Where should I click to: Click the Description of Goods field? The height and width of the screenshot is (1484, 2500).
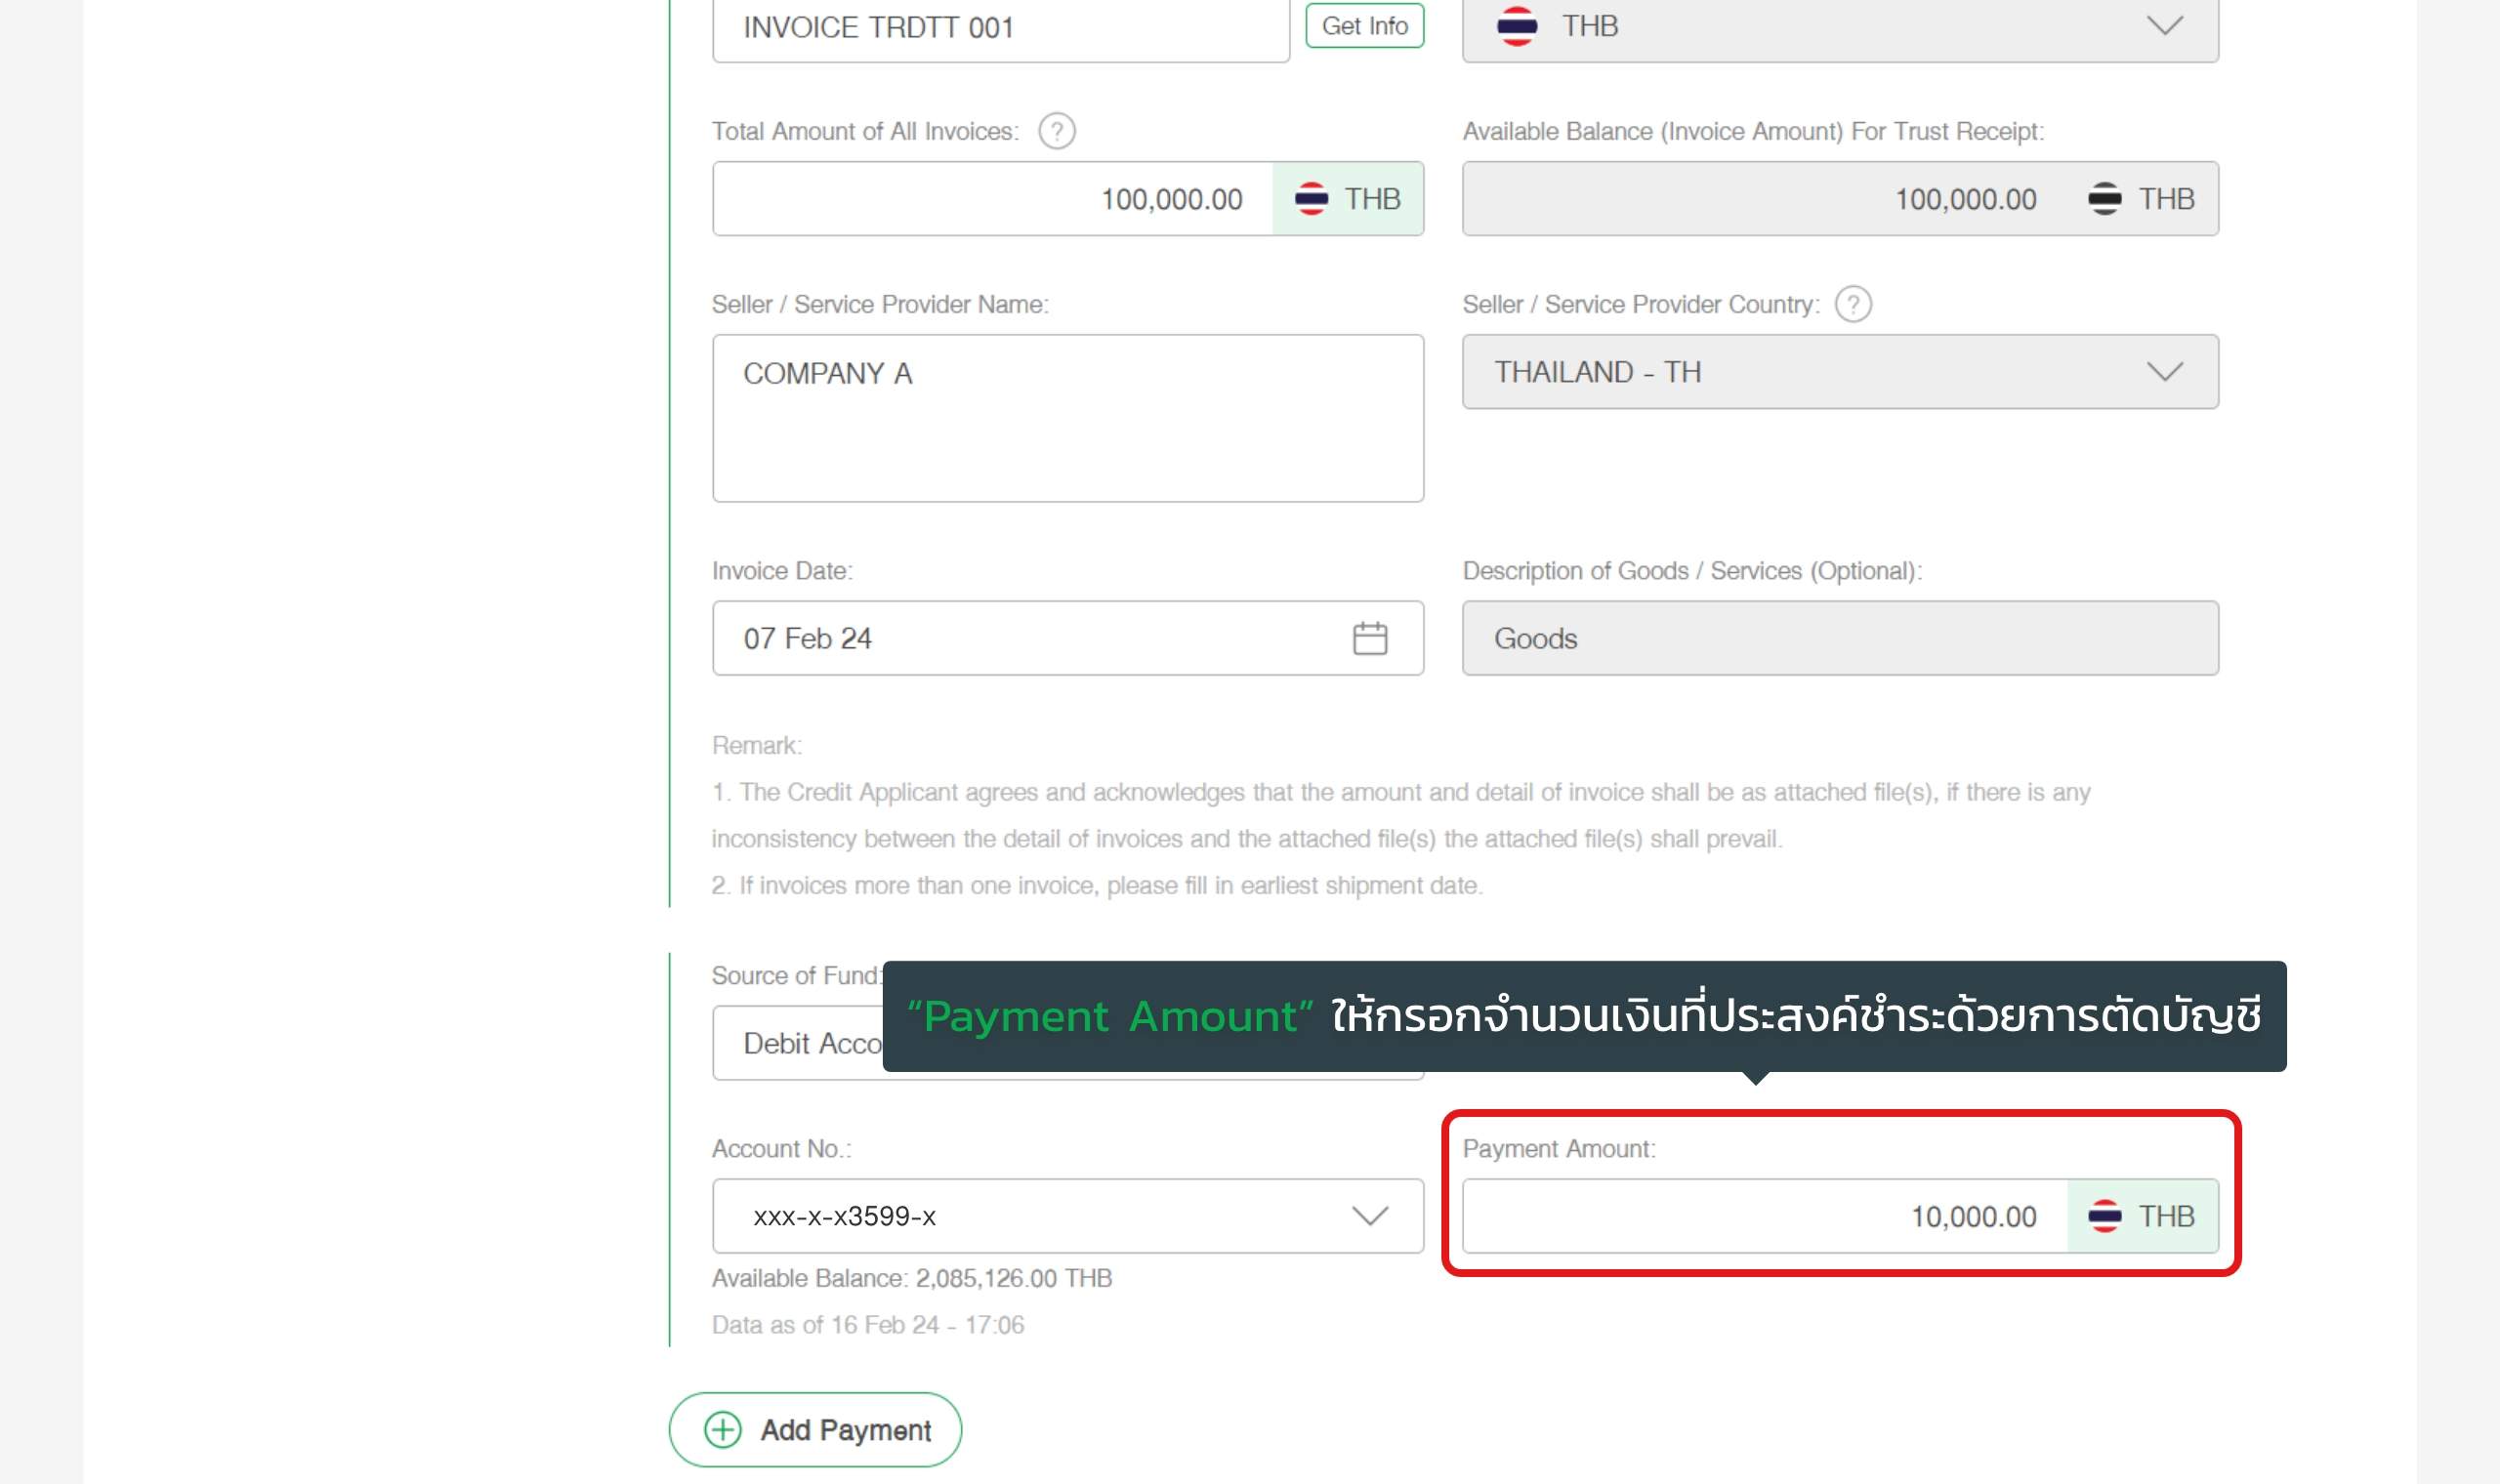1840,638
